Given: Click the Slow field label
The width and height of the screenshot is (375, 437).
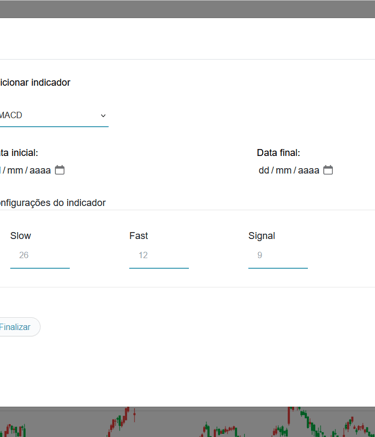Looking at the screenshot, I should (21, 236).
